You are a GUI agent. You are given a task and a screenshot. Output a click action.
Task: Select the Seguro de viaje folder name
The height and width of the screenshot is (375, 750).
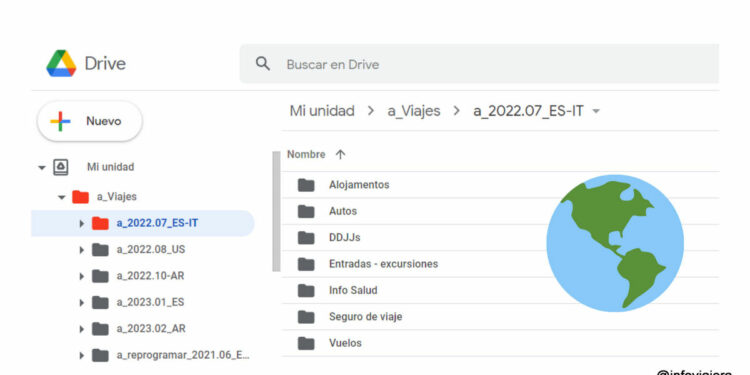point(365,317)
